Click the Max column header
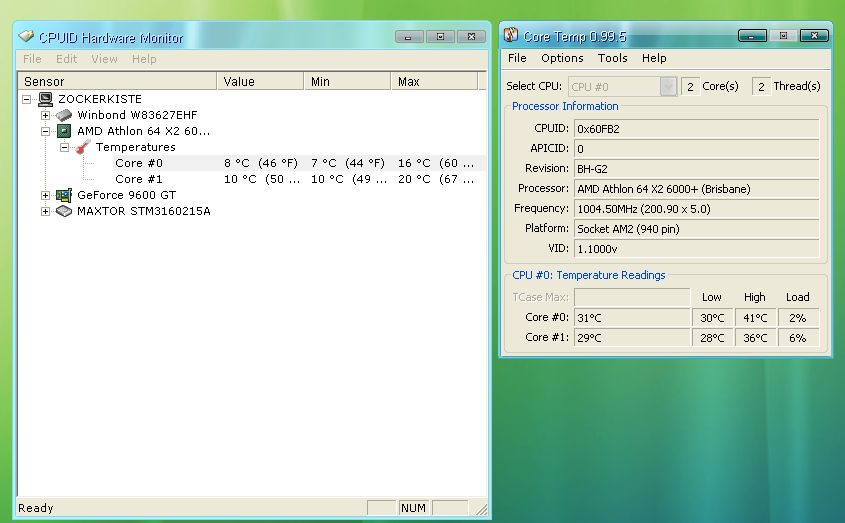Image resolution: width=845 pixels, height=523 pixels. (434, 81)
